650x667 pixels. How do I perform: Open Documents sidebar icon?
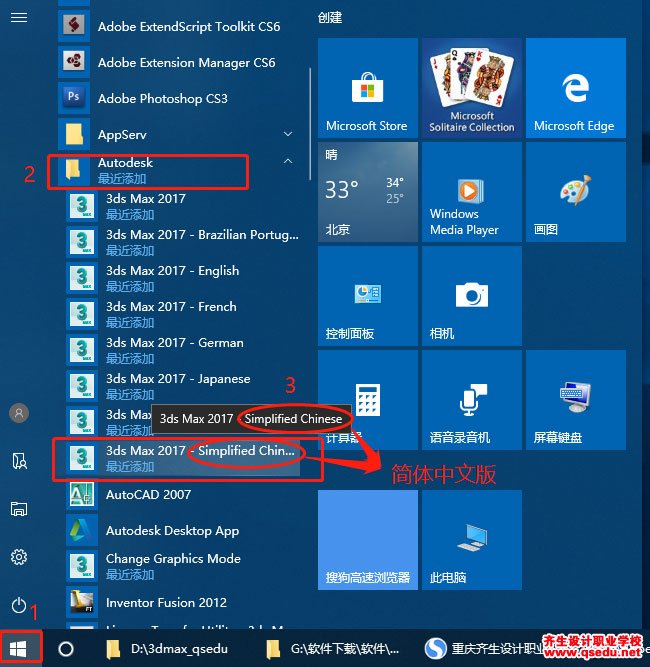19,461
